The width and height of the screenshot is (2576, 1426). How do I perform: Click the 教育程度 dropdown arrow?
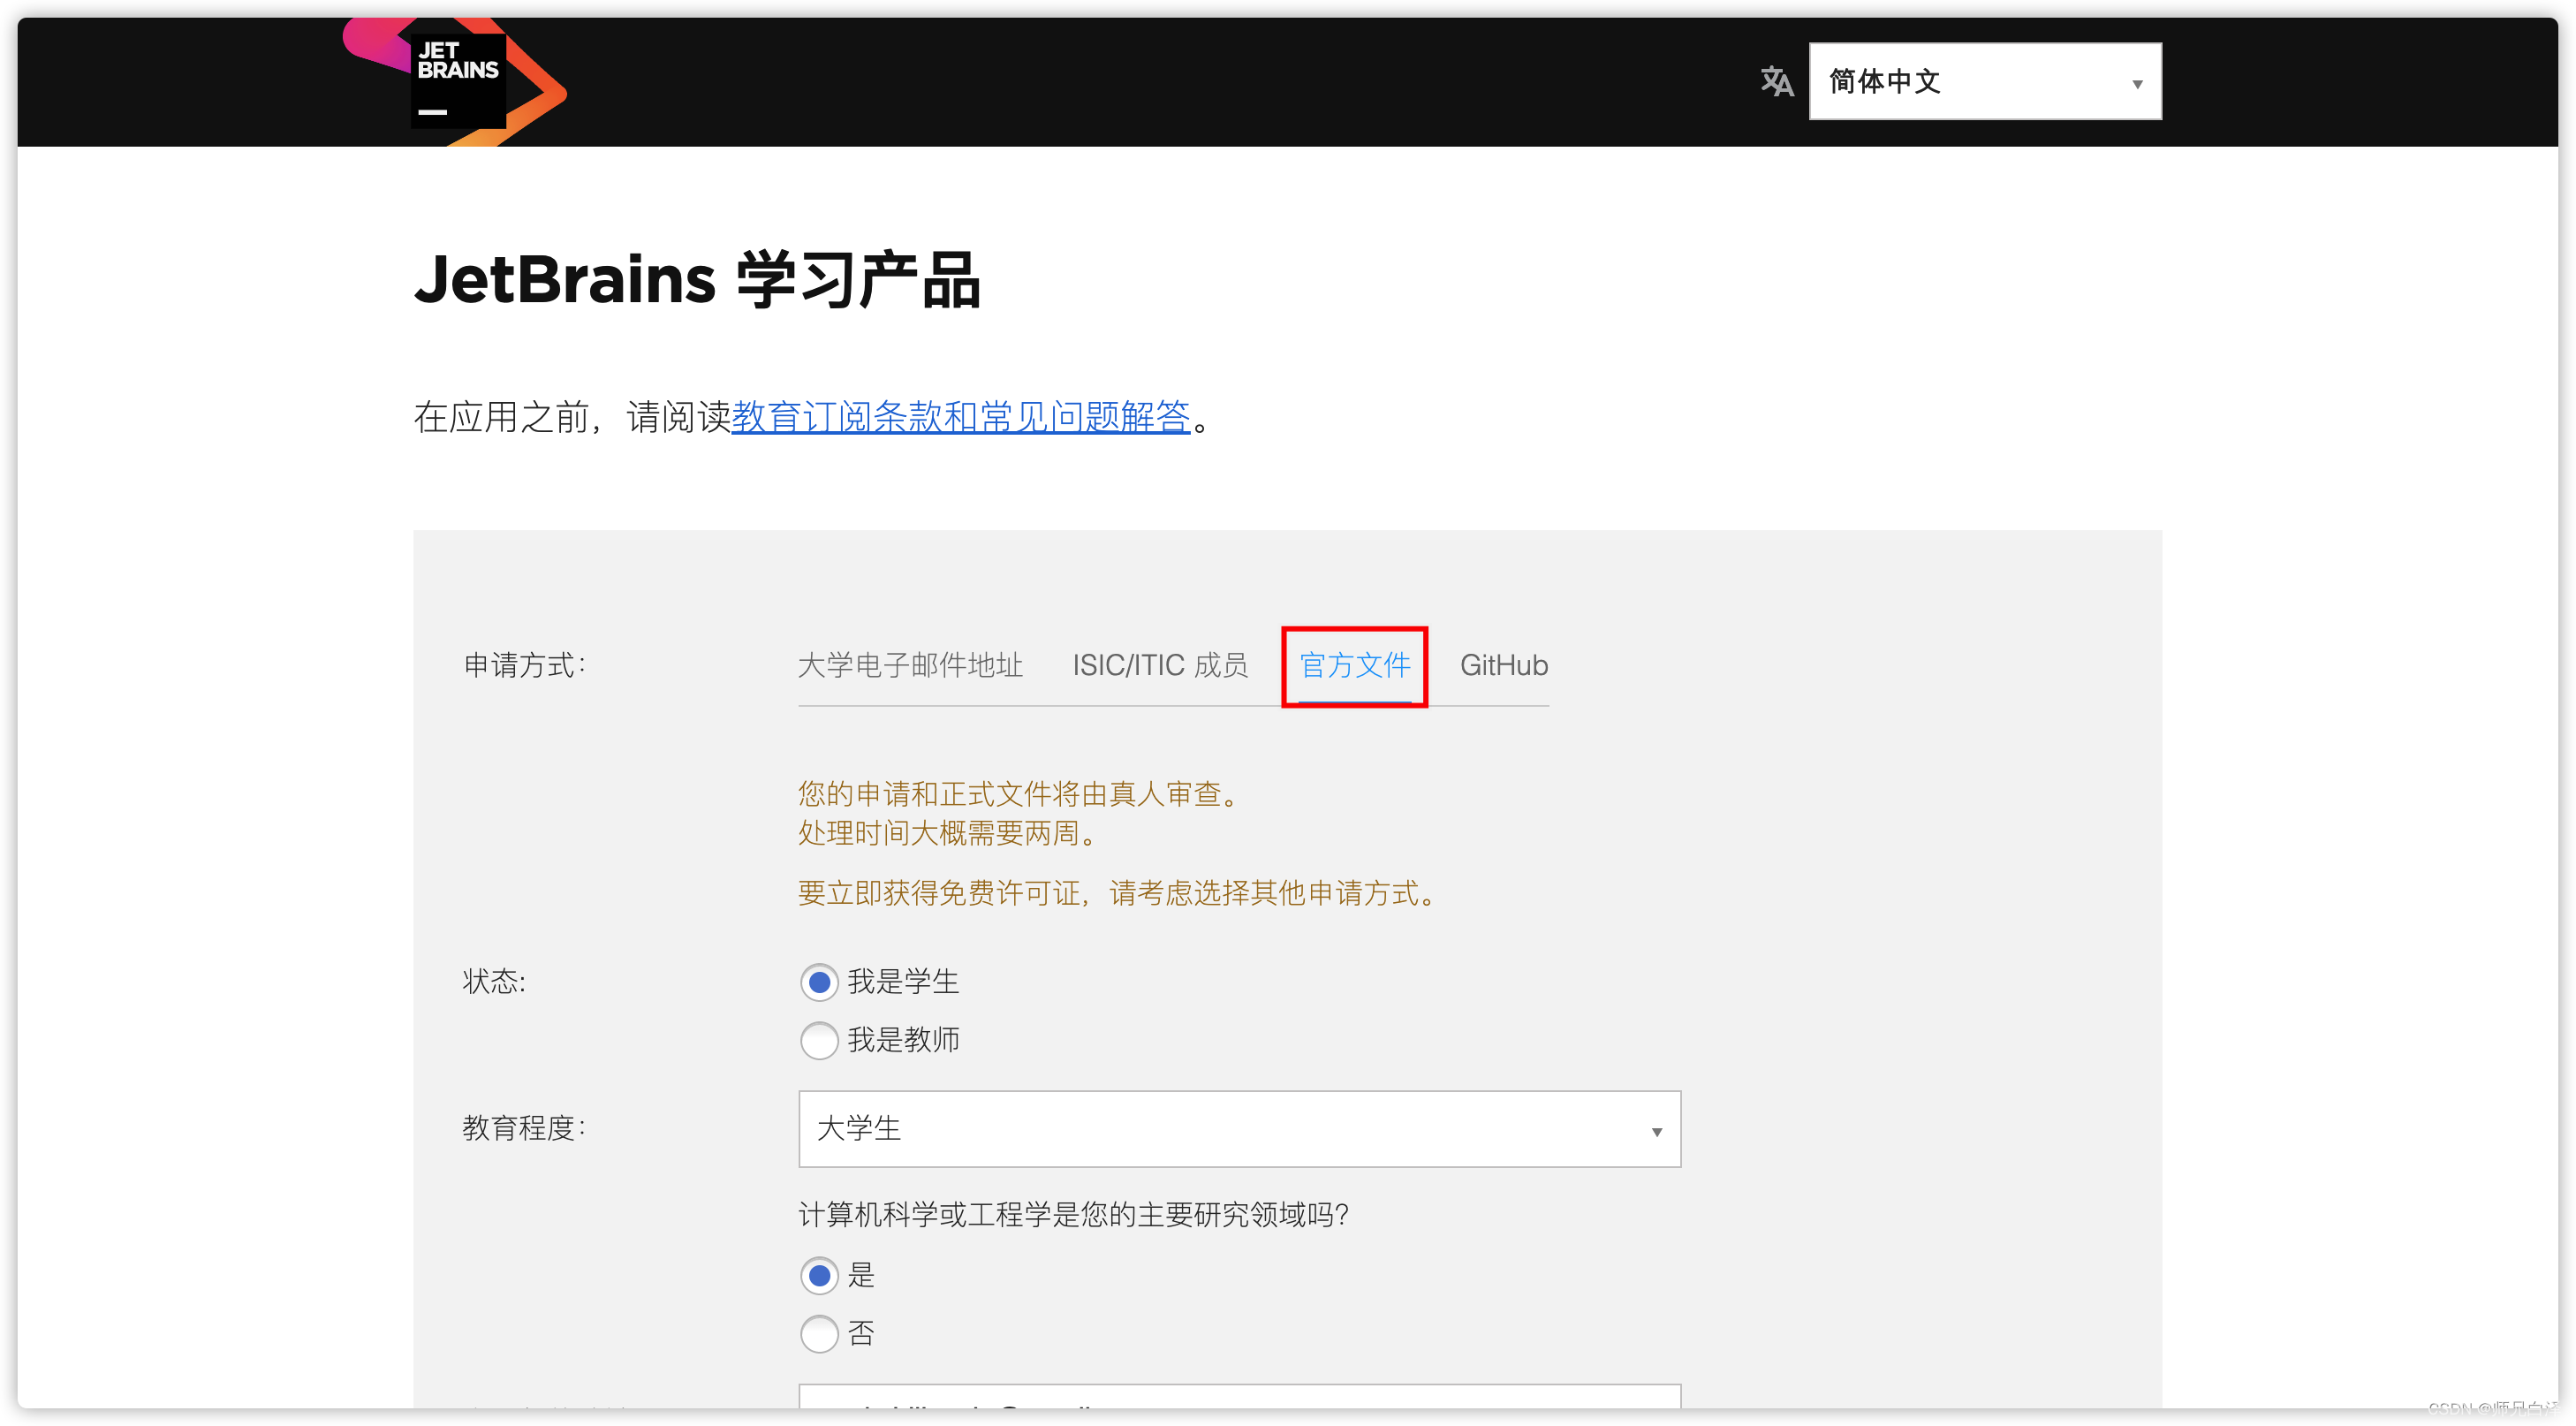click(1656, 1132)
